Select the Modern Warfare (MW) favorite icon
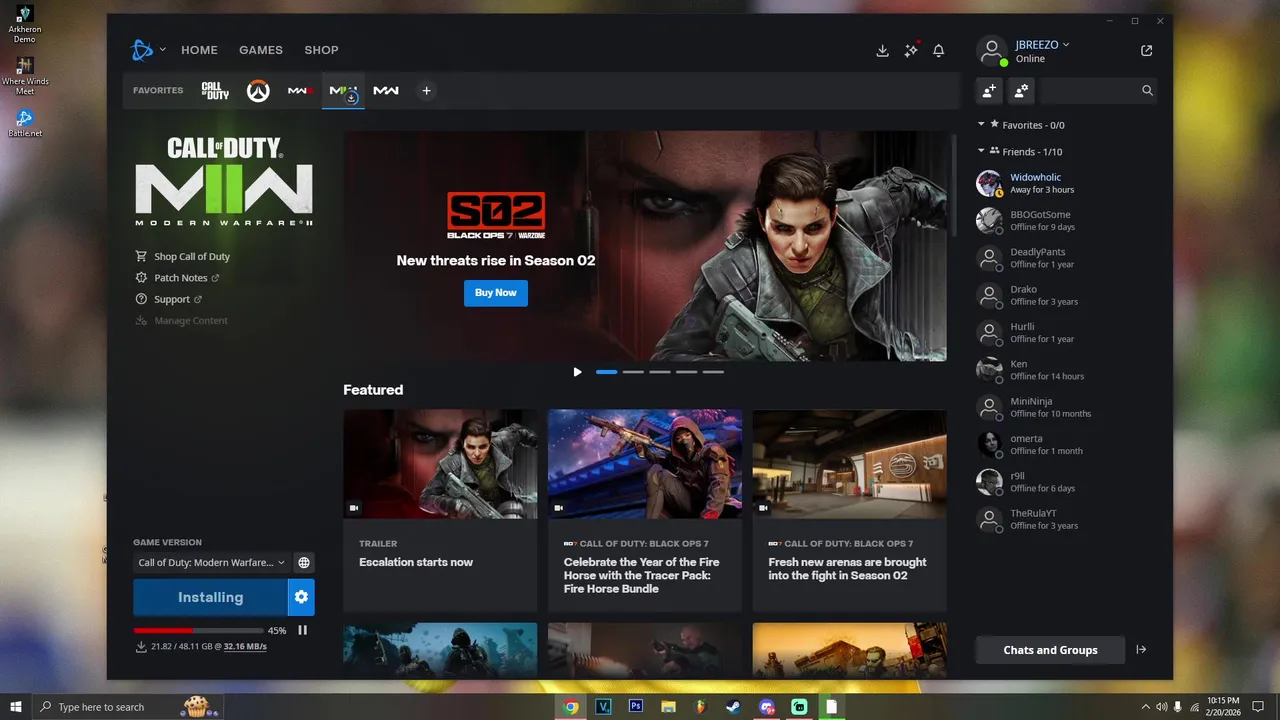 click(x=386, y=91)
